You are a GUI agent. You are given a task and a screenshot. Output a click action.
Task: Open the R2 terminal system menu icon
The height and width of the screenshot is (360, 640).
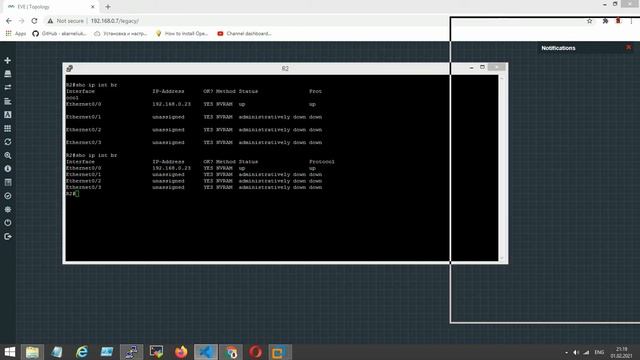(x=70, y=68)
